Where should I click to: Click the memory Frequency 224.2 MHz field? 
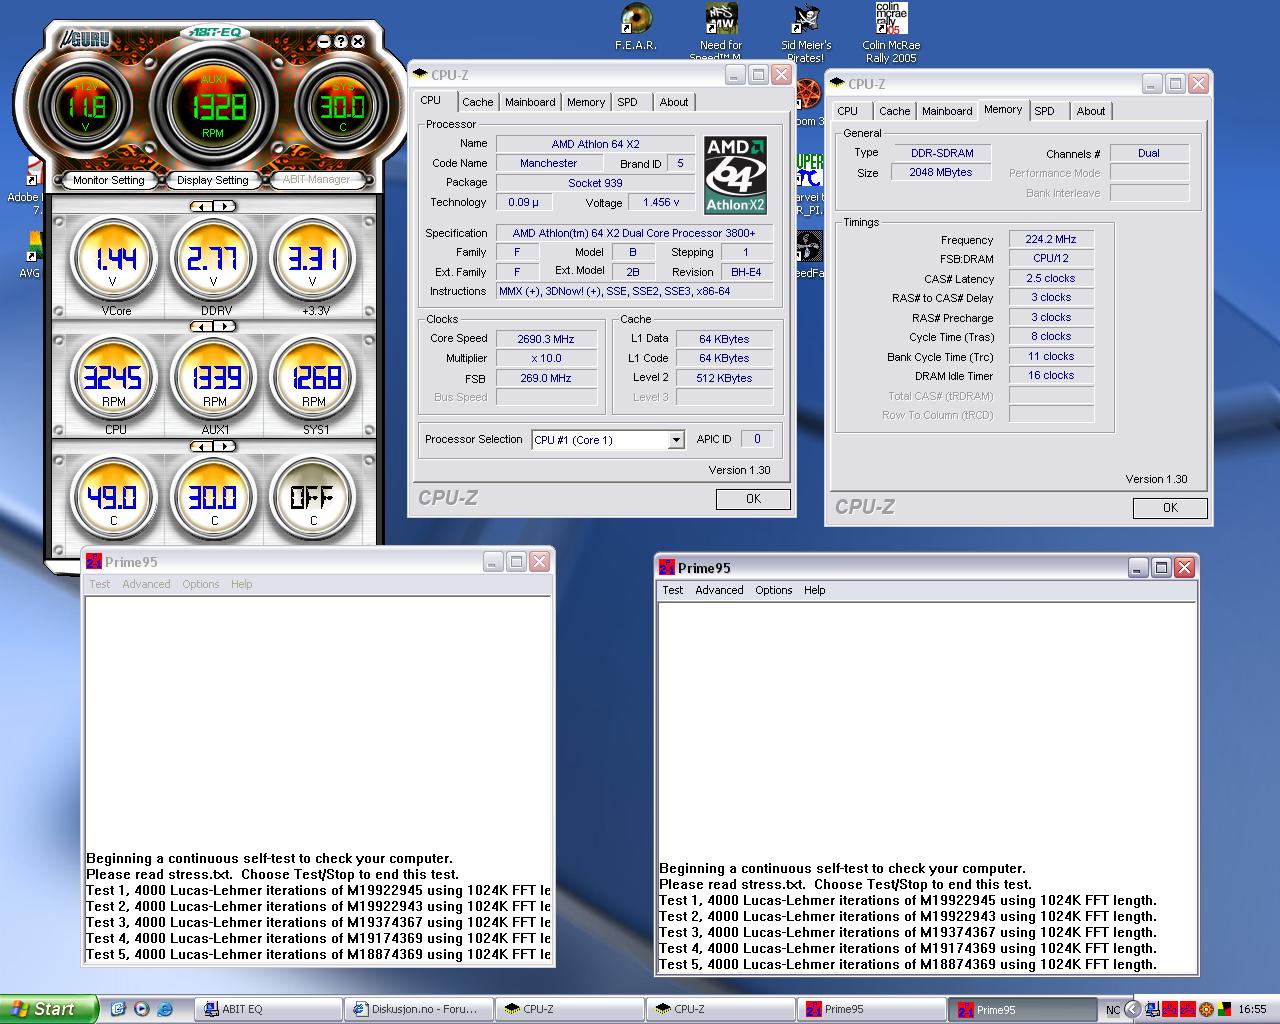click(x=1051, y=239)
